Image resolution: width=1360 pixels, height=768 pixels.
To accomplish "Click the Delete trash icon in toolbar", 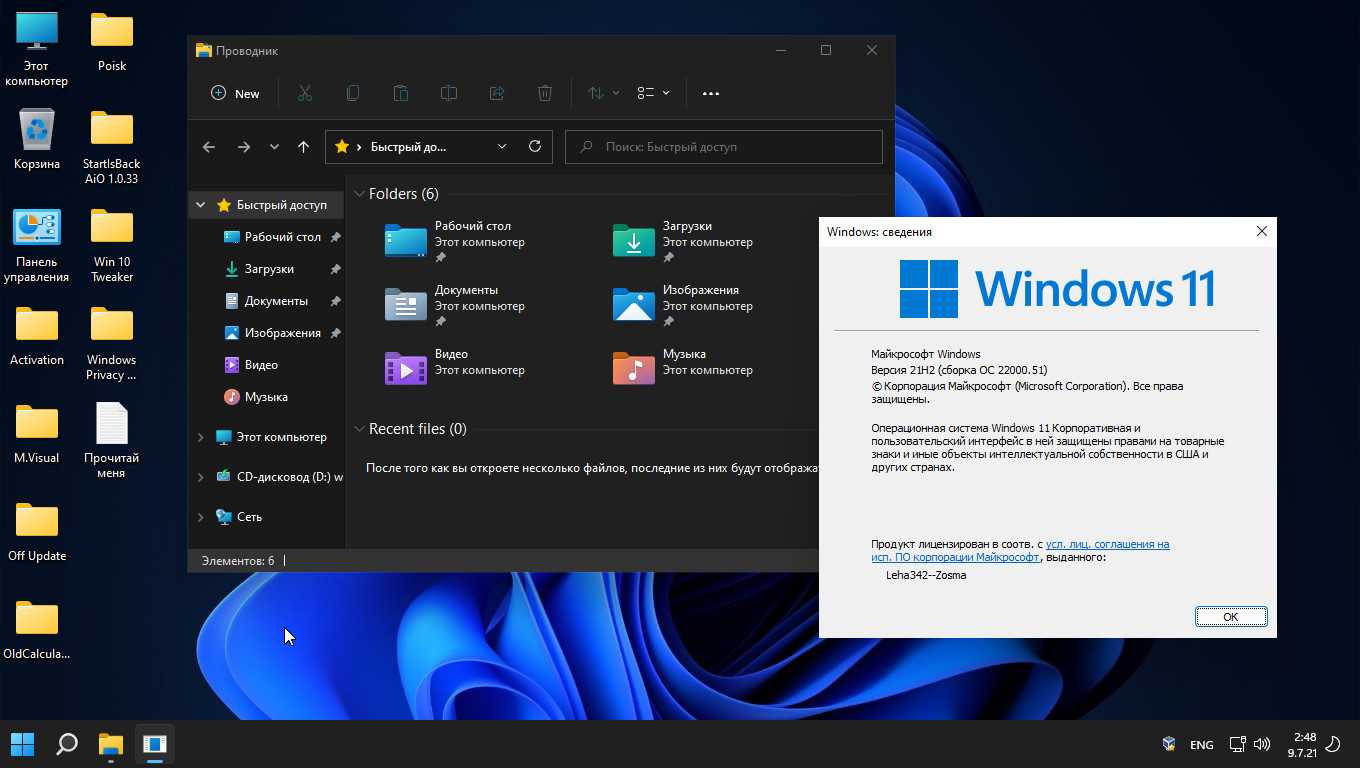I will (x=545, y=93).
